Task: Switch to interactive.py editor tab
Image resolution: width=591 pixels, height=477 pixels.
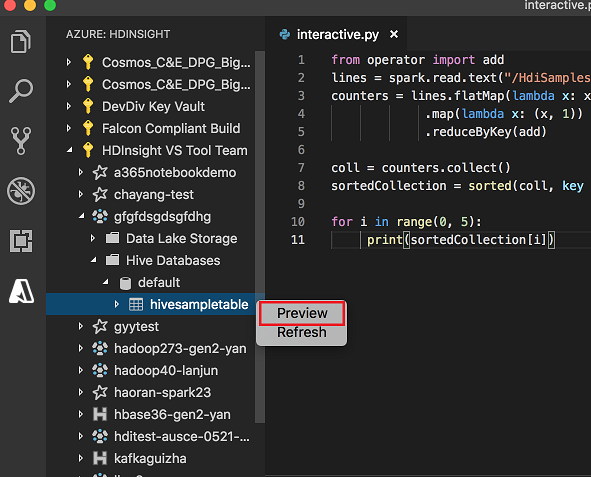Action: [x=335, y=34]
